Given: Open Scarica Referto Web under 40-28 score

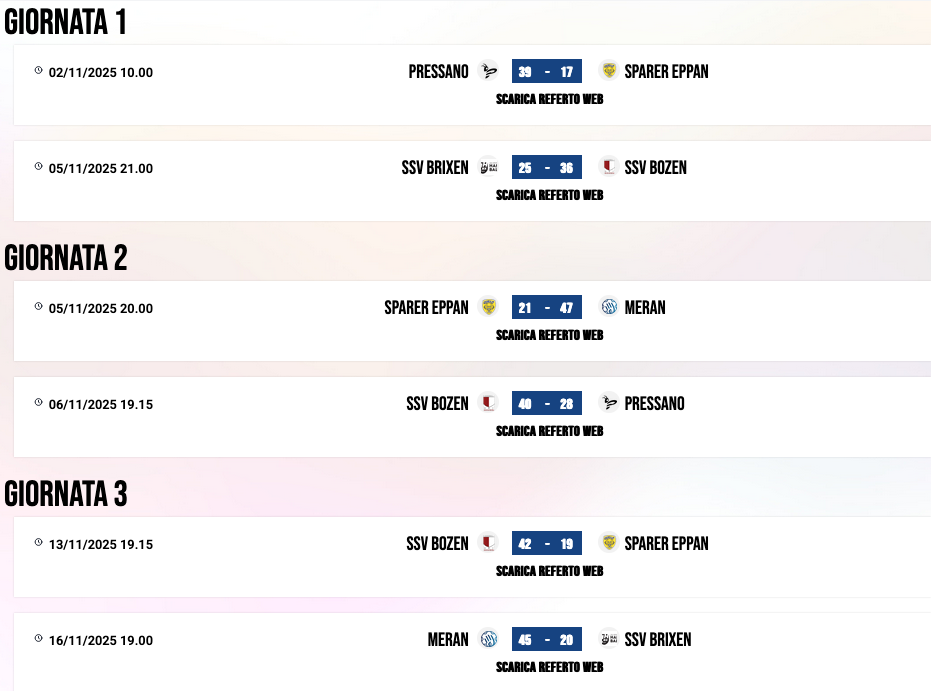Looking at the screenshot, I should click(549, 431).
